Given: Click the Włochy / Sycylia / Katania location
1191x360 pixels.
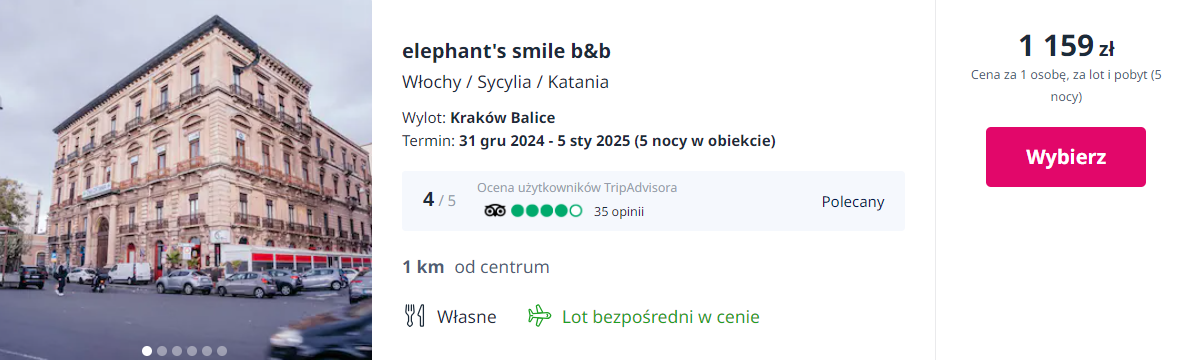Looking at the screenshot, I should 505,82.
